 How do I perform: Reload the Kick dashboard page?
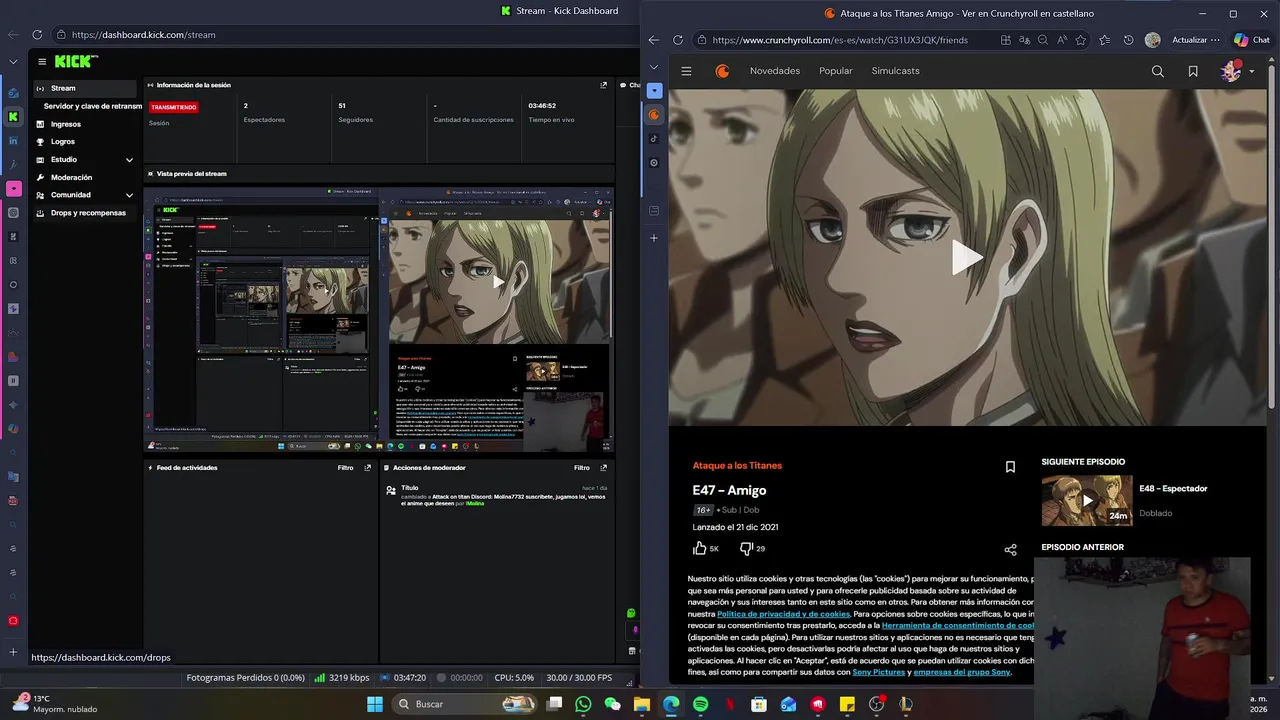coord(36,35)
